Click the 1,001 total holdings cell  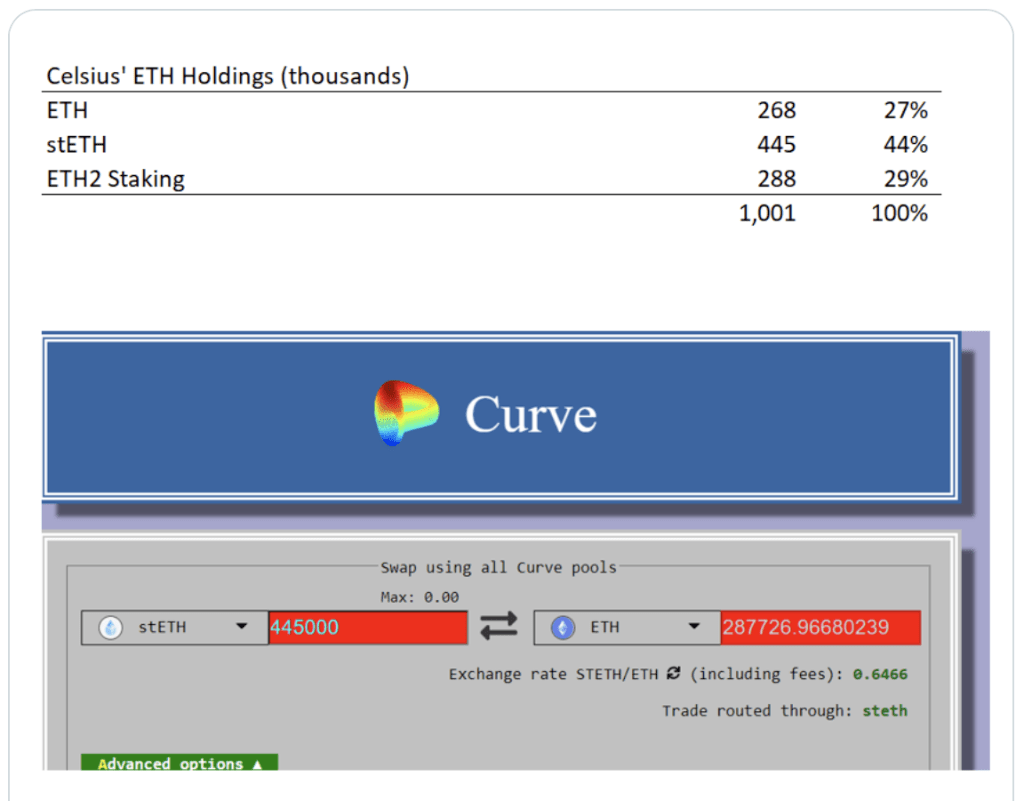click(767, 213)
